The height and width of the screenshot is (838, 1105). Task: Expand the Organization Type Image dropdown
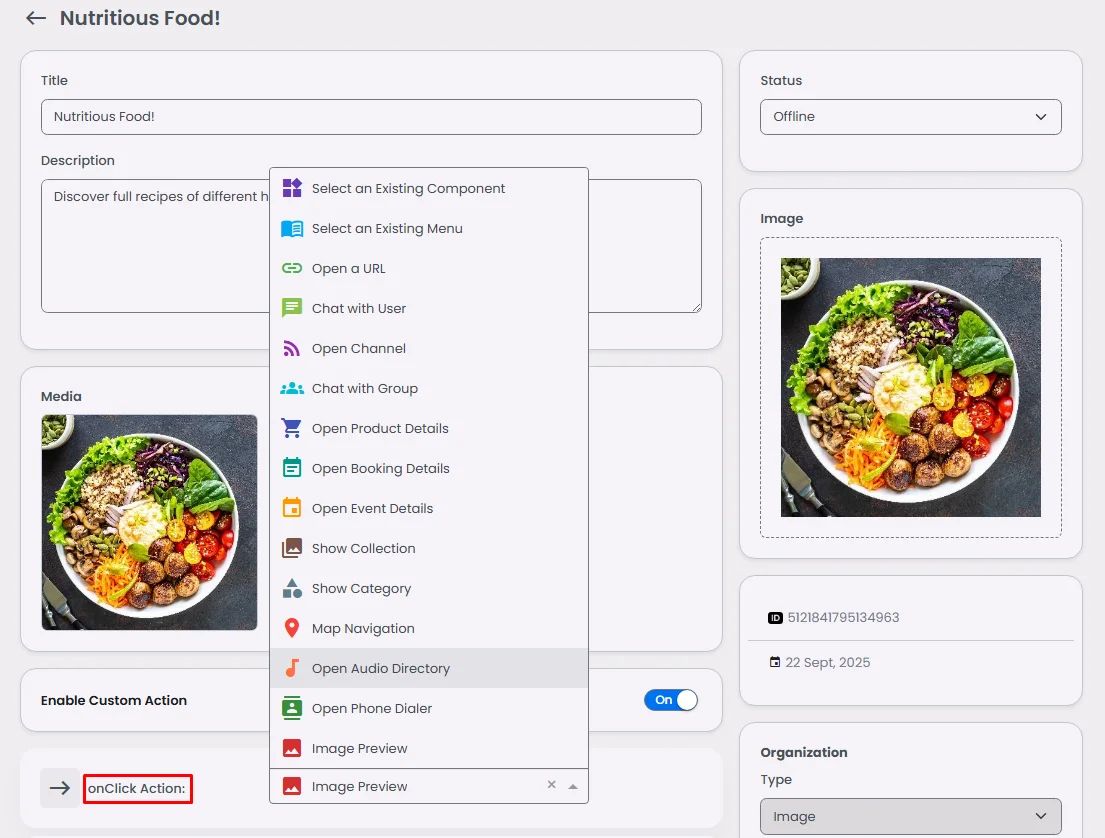tap(910, 816)
